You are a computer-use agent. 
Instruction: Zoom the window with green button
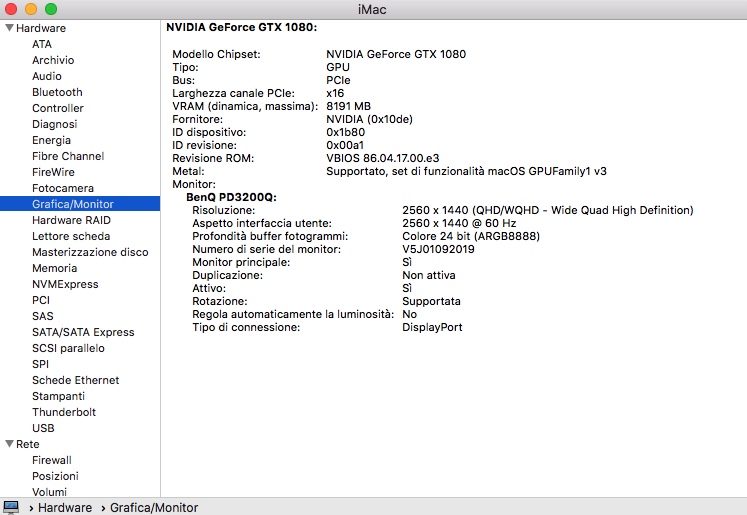click(x=51, y=9)
